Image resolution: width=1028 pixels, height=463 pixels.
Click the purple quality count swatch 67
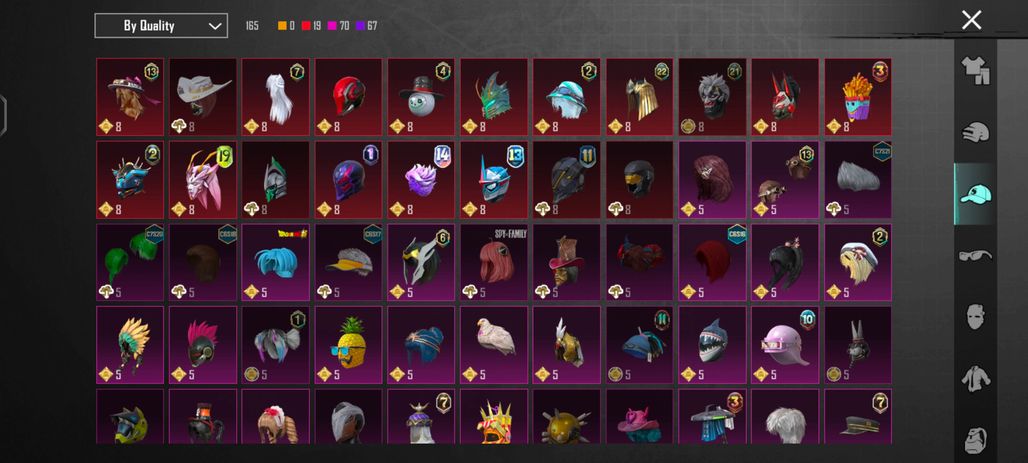tap(366, 26)
